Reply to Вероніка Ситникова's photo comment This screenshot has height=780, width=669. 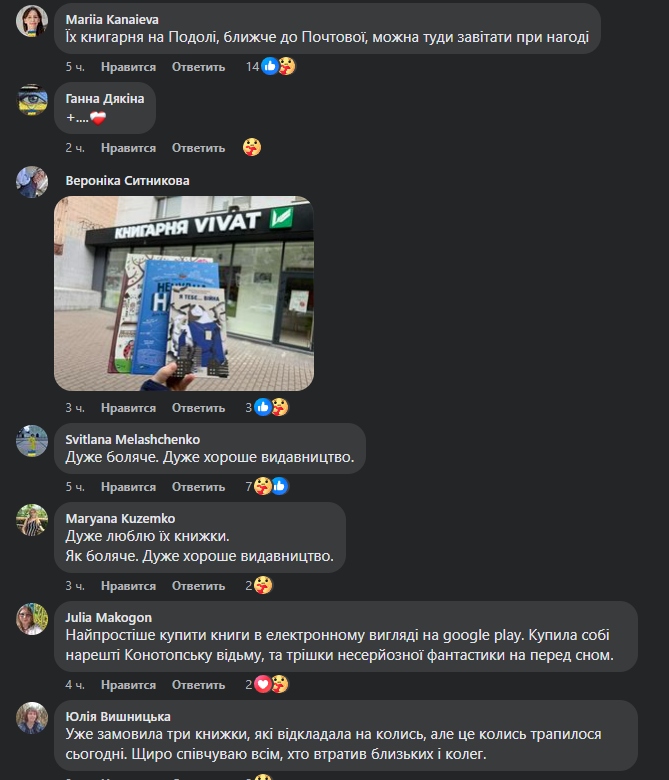coord(198,408)
